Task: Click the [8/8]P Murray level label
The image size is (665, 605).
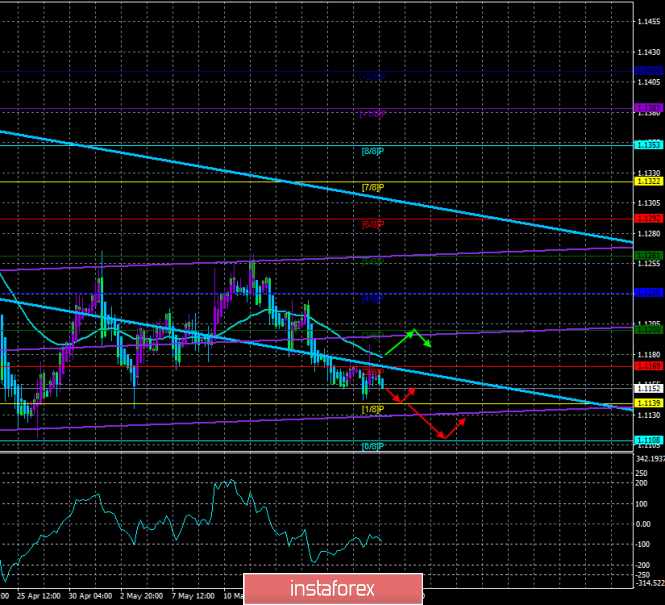Action: point(373,151)
